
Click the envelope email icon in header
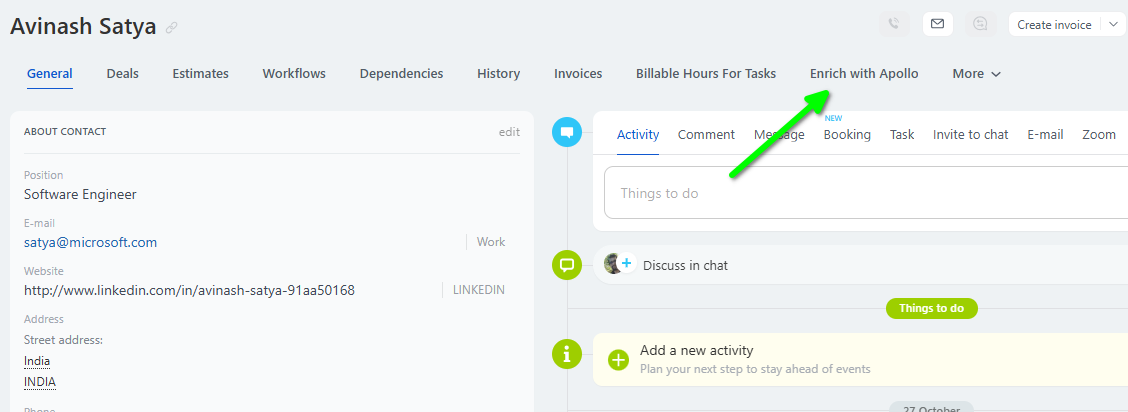coord(937,24)
